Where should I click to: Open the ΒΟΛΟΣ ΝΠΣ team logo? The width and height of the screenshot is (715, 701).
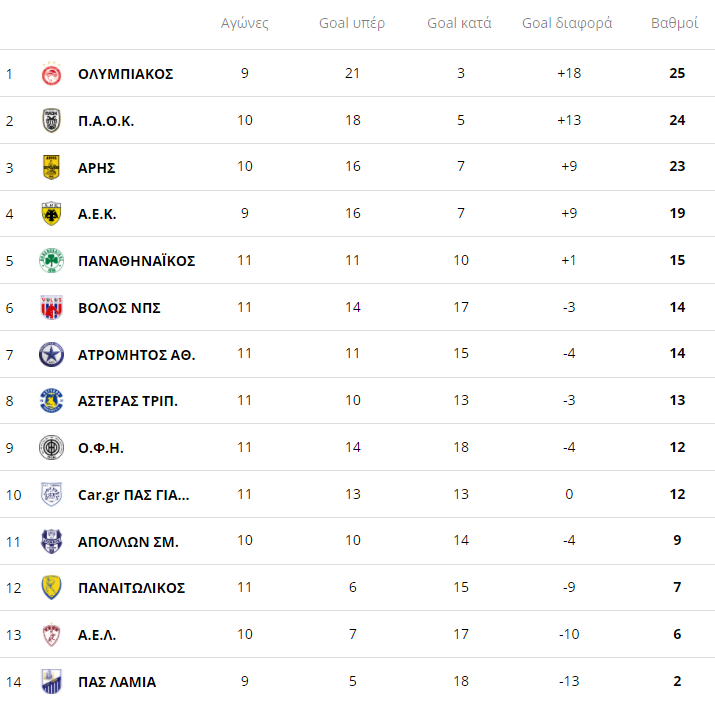tap(51, 308)
